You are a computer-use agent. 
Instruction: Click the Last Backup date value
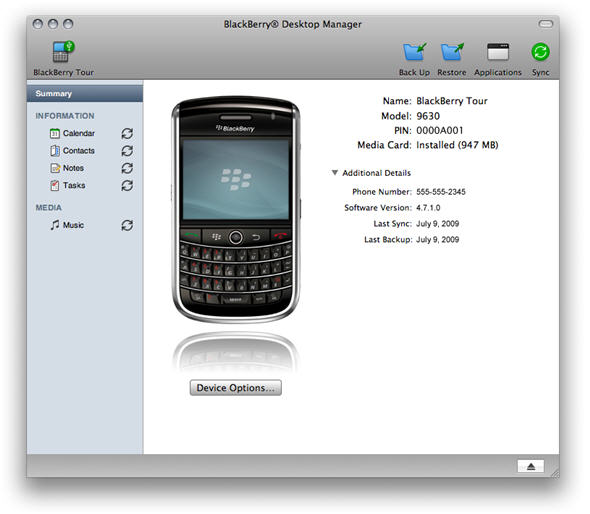pos(437,240)
